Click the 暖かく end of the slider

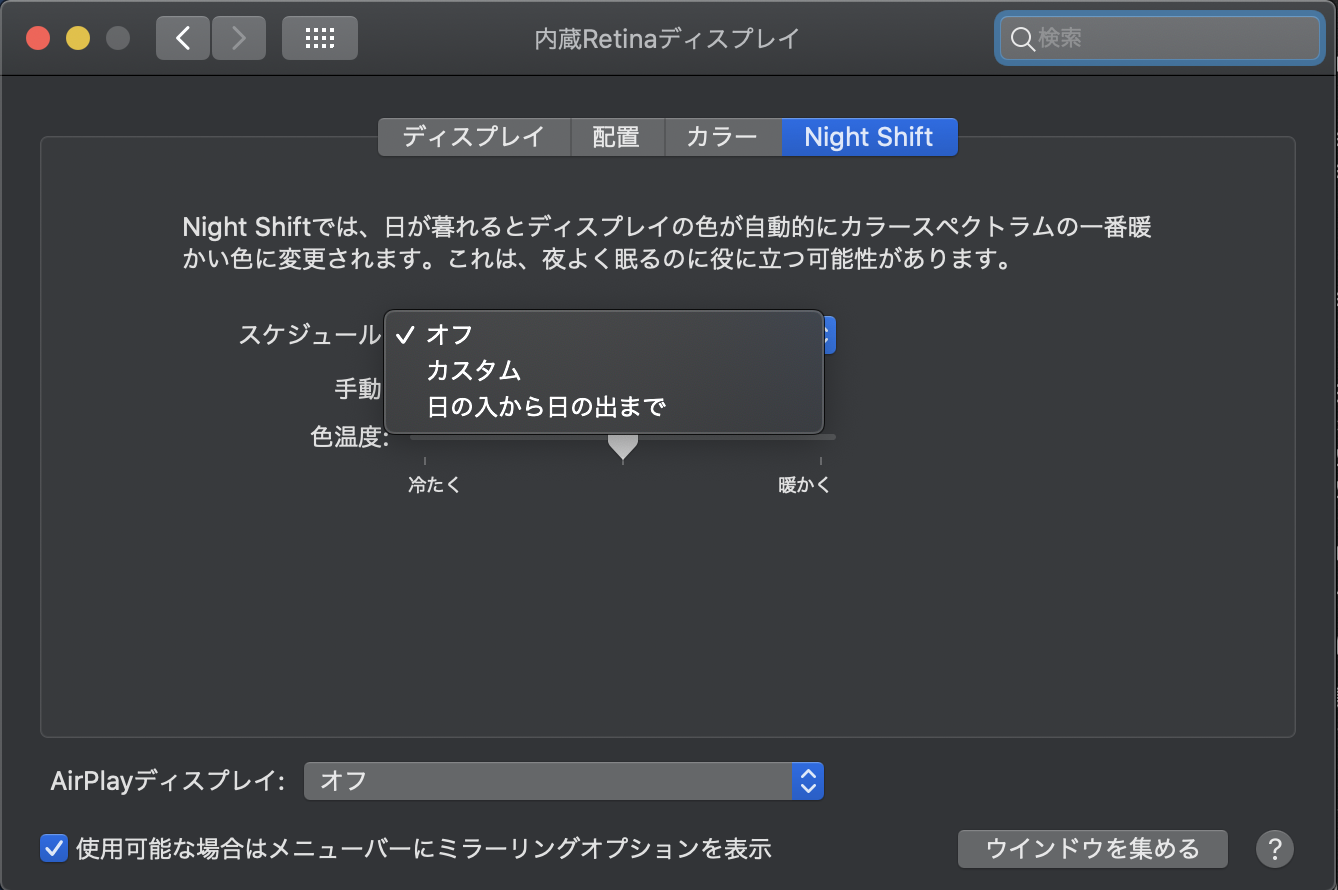[805, 485]
